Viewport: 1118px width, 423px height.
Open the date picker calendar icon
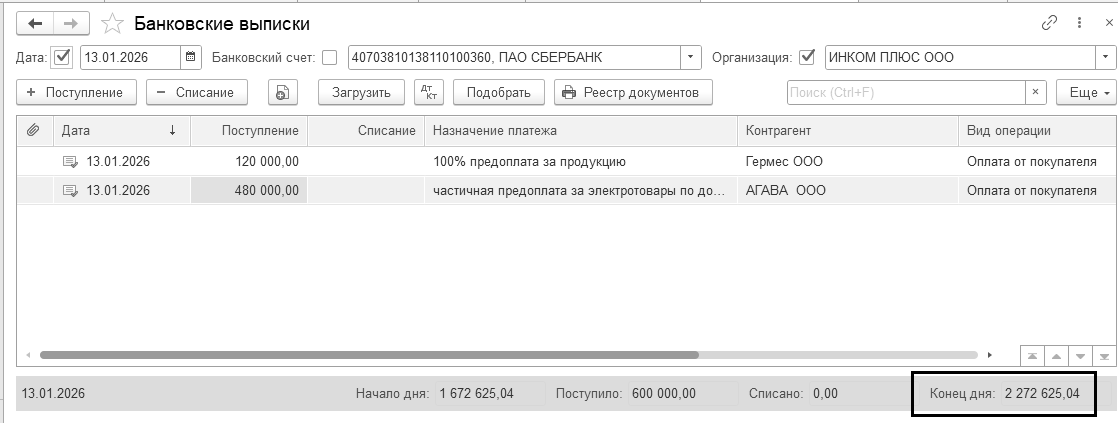coord(191,57)
